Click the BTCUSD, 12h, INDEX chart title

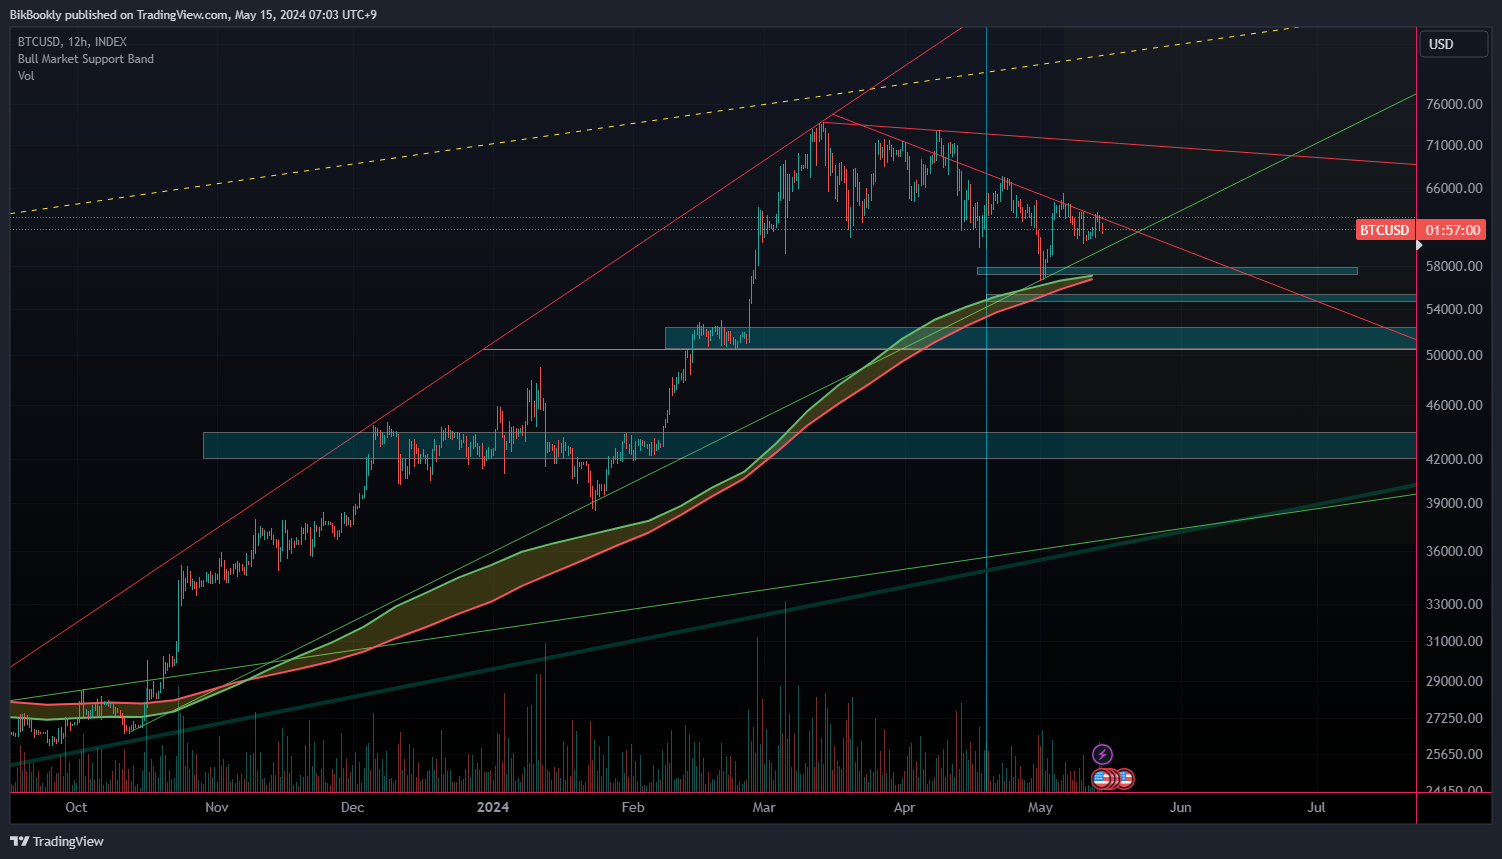(x=72, y=42)
